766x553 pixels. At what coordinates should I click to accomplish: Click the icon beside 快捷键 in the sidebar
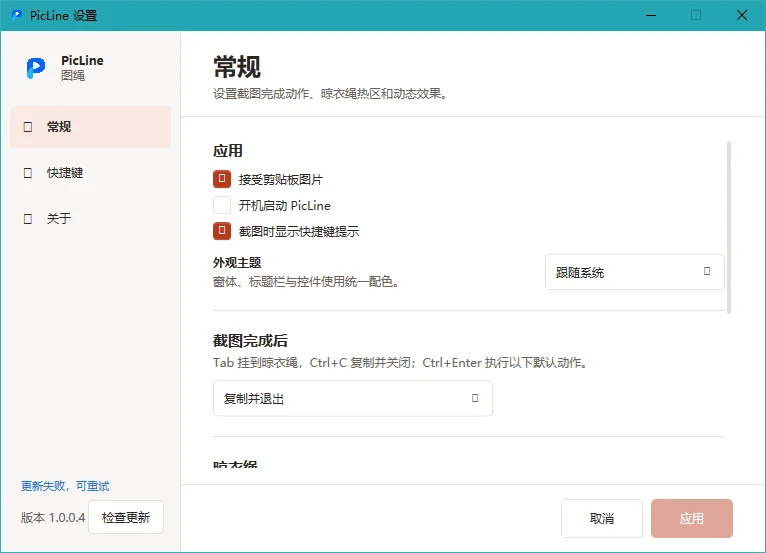[28, 173]
